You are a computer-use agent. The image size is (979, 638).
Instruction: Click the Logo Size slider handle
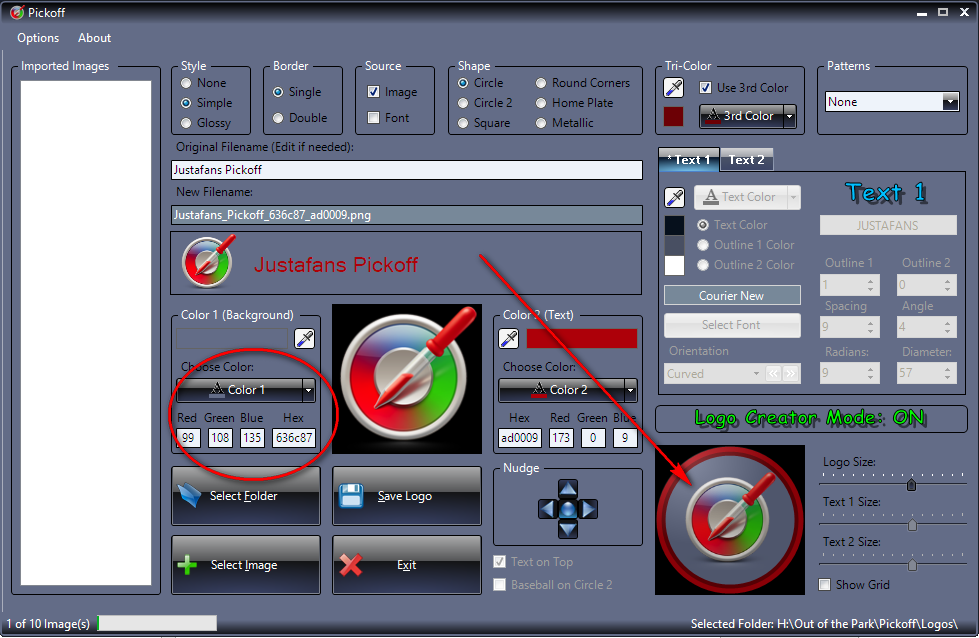tap(911, 485)
